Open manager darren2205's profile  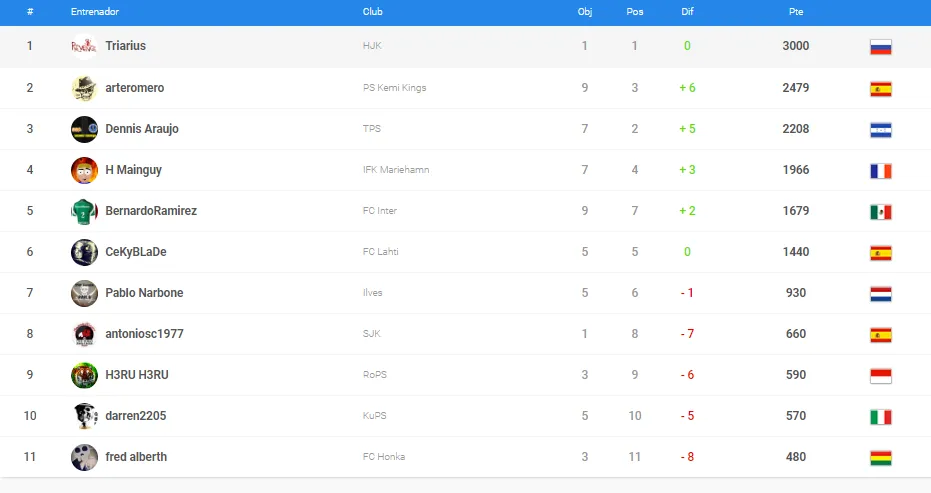[136, 416]
